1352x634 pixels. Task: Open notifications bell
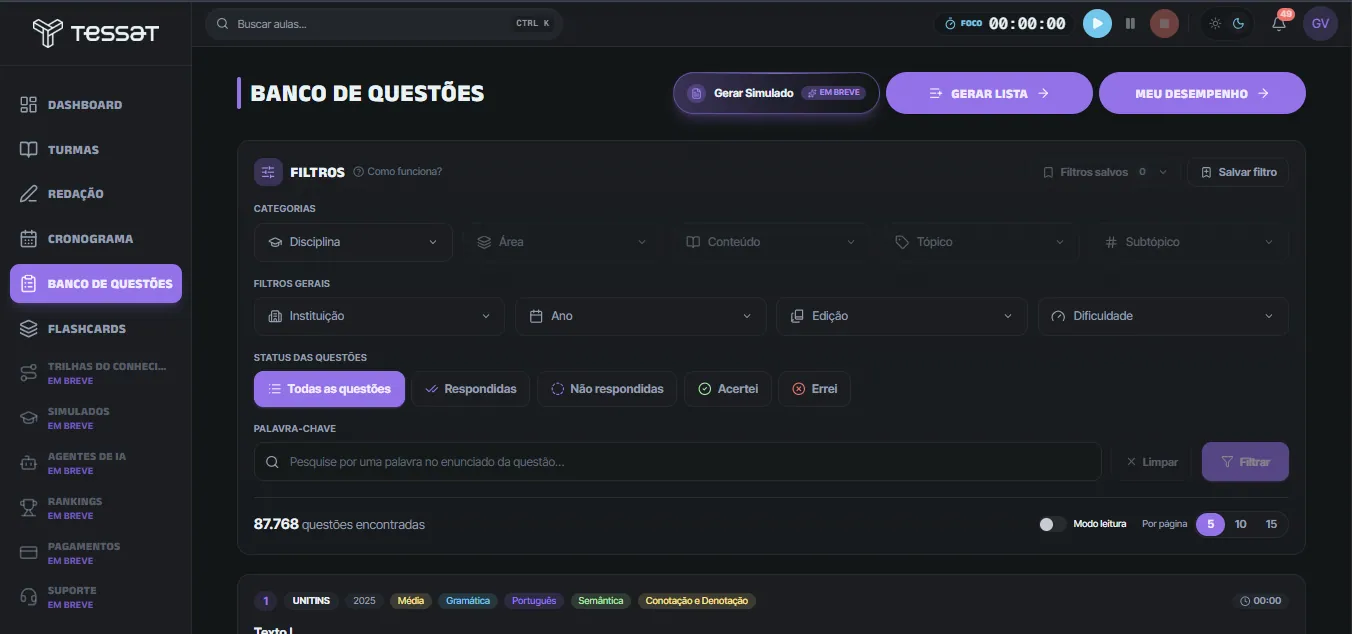point(1279,24)
